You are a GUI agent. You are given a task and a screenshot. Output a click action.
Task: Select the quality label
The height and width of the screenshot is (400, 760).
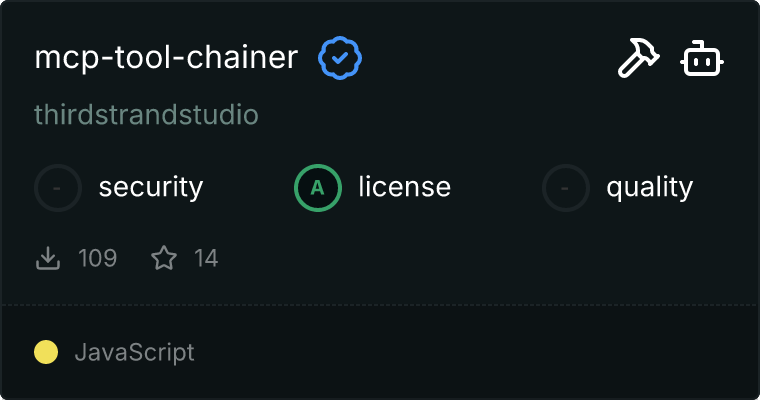pyautogui.click(x=649, y=187)
